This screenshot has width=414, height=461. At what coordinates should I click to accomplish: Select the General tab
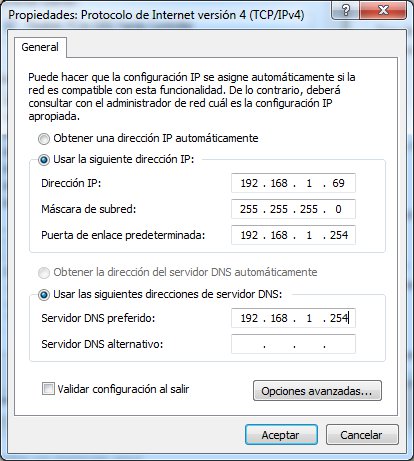click(x=40, y=47)
